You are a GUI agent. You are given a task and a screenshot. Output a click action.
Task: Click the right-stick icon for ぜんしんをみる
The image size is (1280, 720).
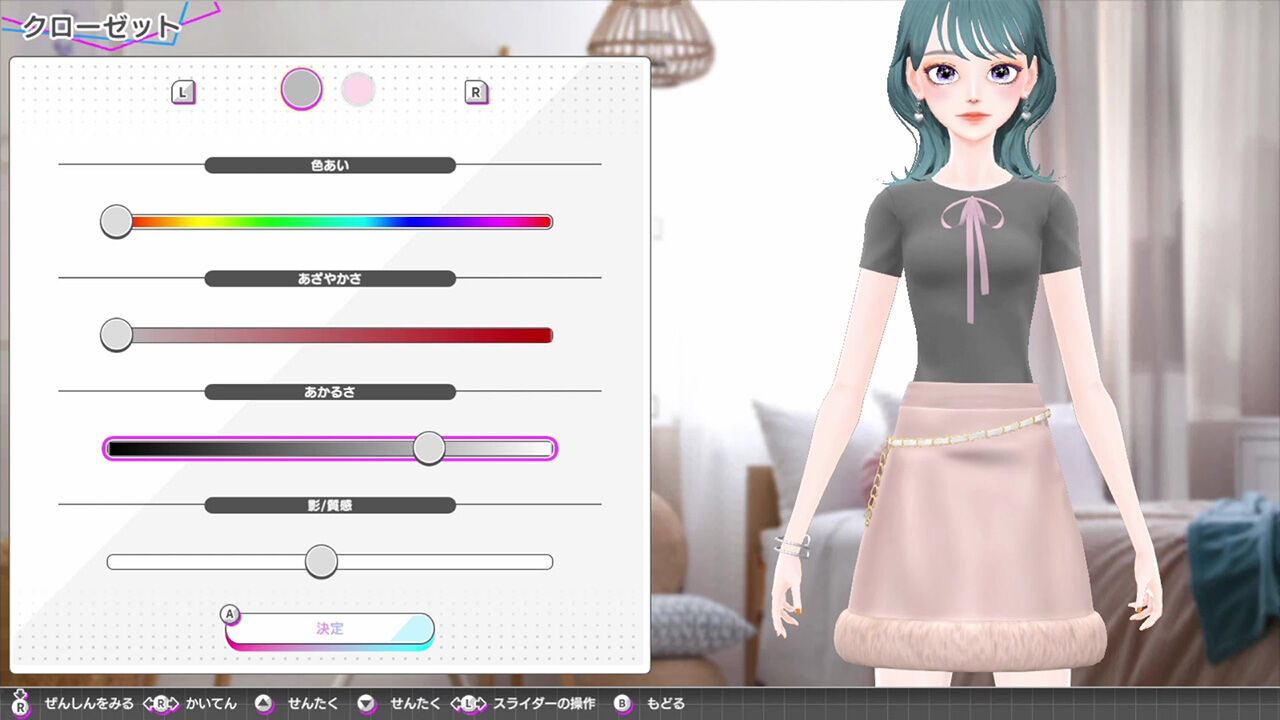click(19, 703)
